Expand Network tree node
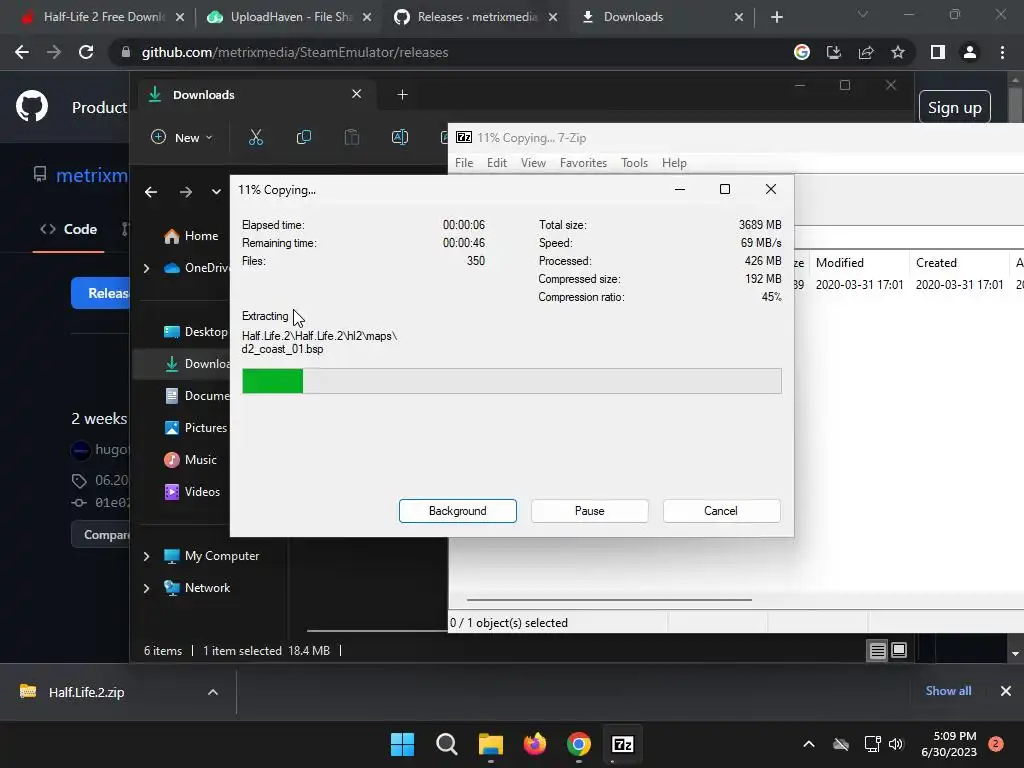 (x=146, y=588)
